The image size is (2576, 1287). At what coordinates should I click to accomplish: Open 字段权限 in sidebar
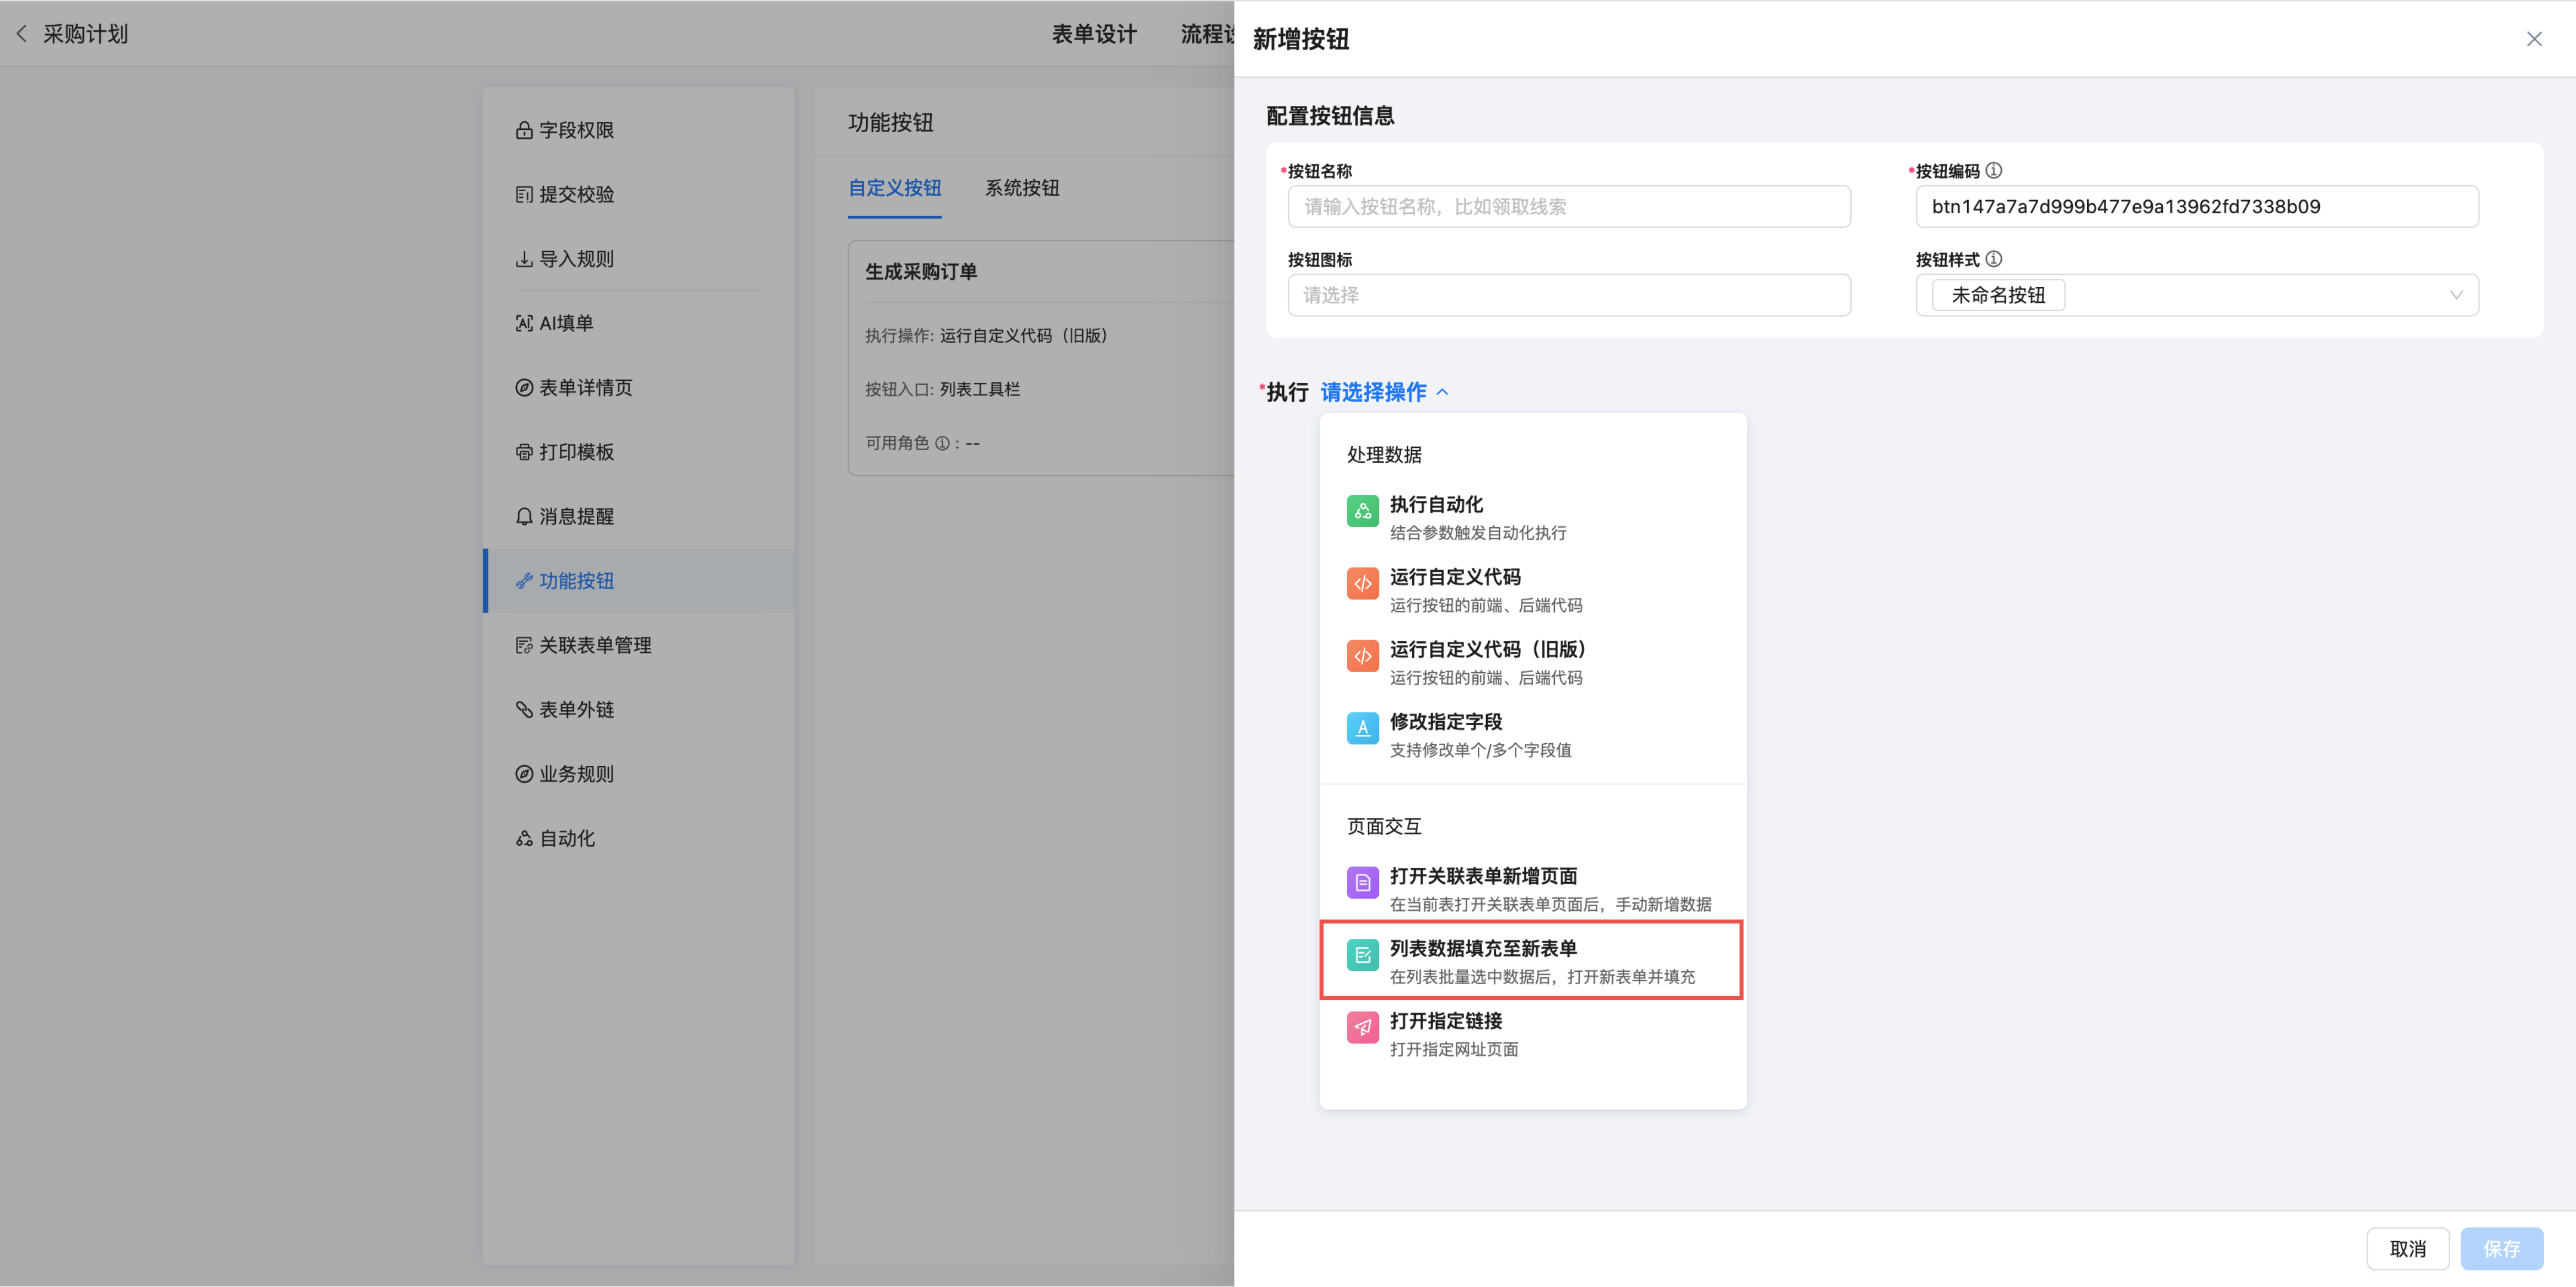click(x=576, y=130)
